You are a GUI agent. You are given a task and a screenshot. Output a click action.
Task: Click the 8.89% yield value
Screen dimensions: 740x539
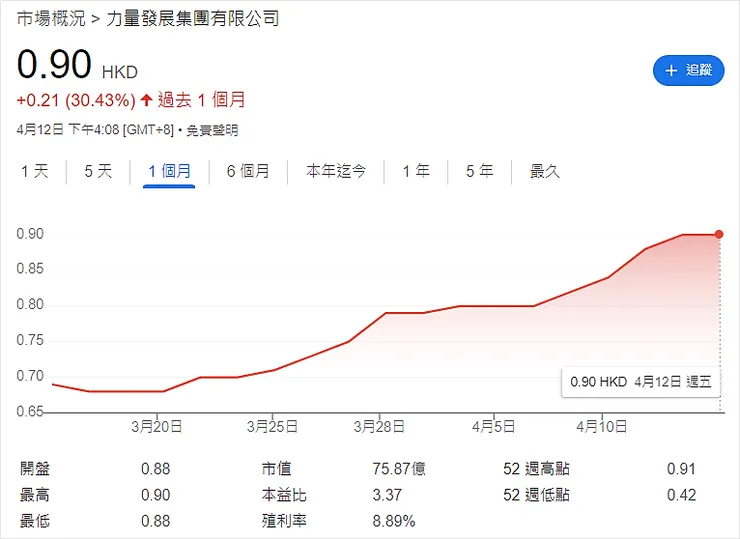pyautogui.click(x=394, y=522)
